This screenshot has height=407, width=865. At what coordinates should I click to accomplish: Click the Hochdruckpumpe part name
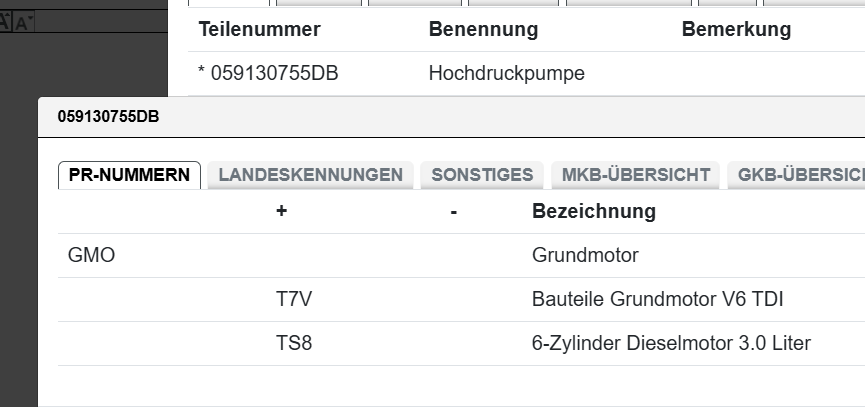click(x=506, y=73)
